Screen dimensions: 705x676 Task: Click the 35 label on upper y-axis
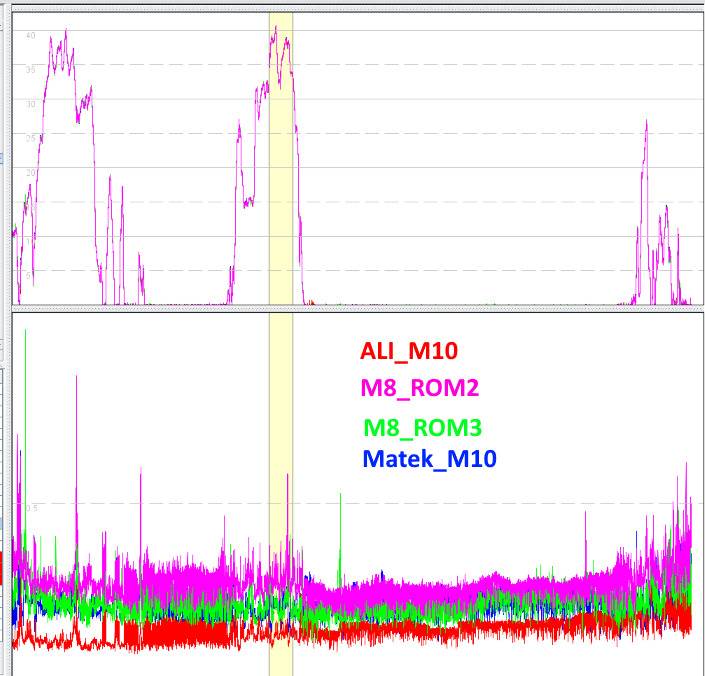31,70
